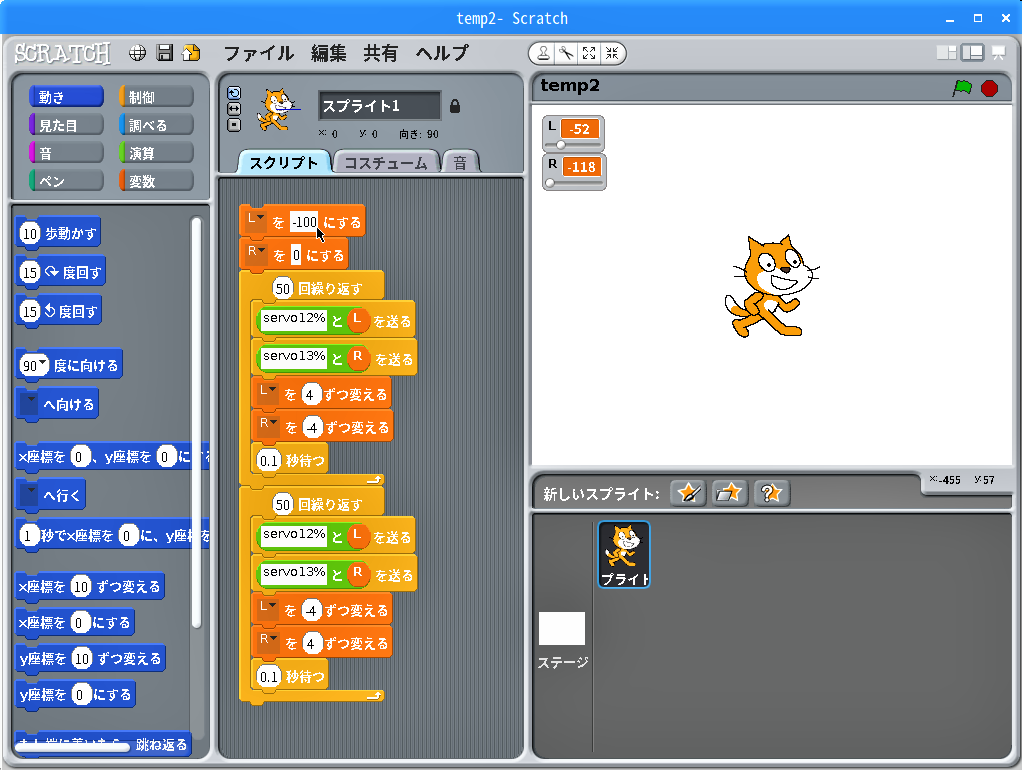
Task: Click the スプライト1 name field
Action: pos(379,106)
